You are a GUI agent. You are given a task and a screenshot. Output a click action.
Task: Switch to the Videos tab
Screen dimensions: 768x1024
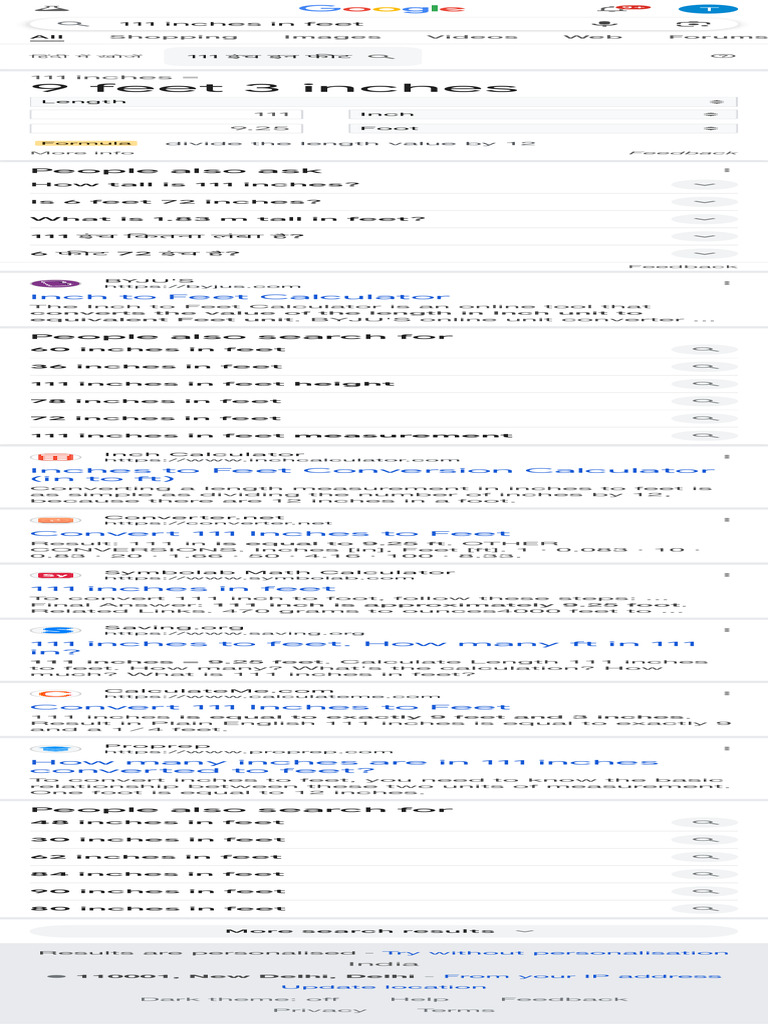click(x=472, y=37)
